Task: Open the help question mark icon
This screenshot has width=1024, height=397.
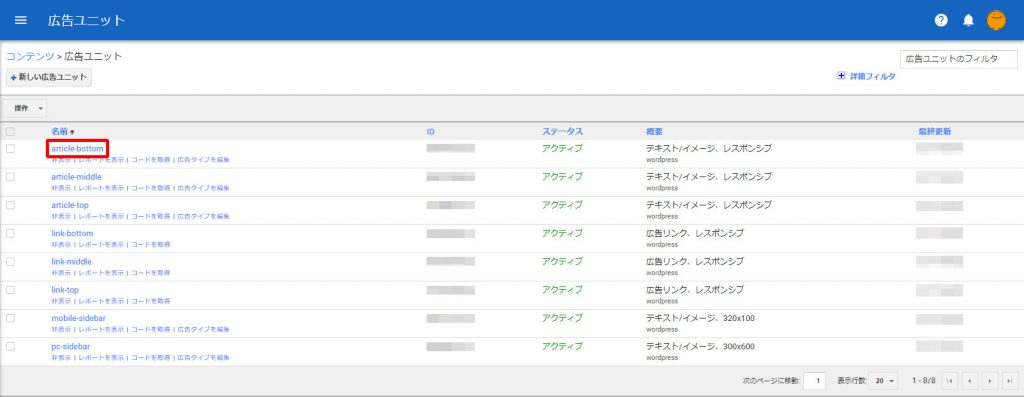Action: pos(941,20)
